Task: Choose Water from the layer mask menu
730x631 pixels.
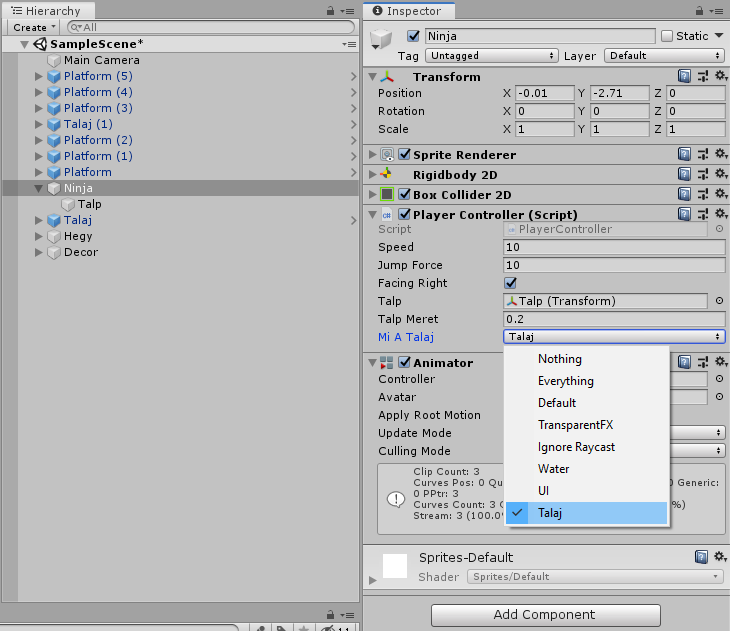Action: point(553,469)
